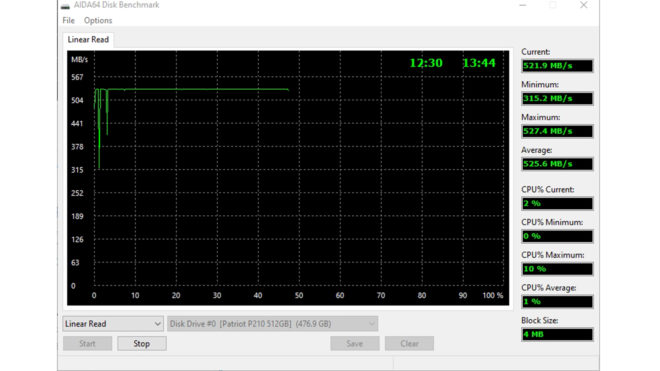Click the remaining time 13:44 in graph
Screen dimensions: 660x371
tap(479, 63)
